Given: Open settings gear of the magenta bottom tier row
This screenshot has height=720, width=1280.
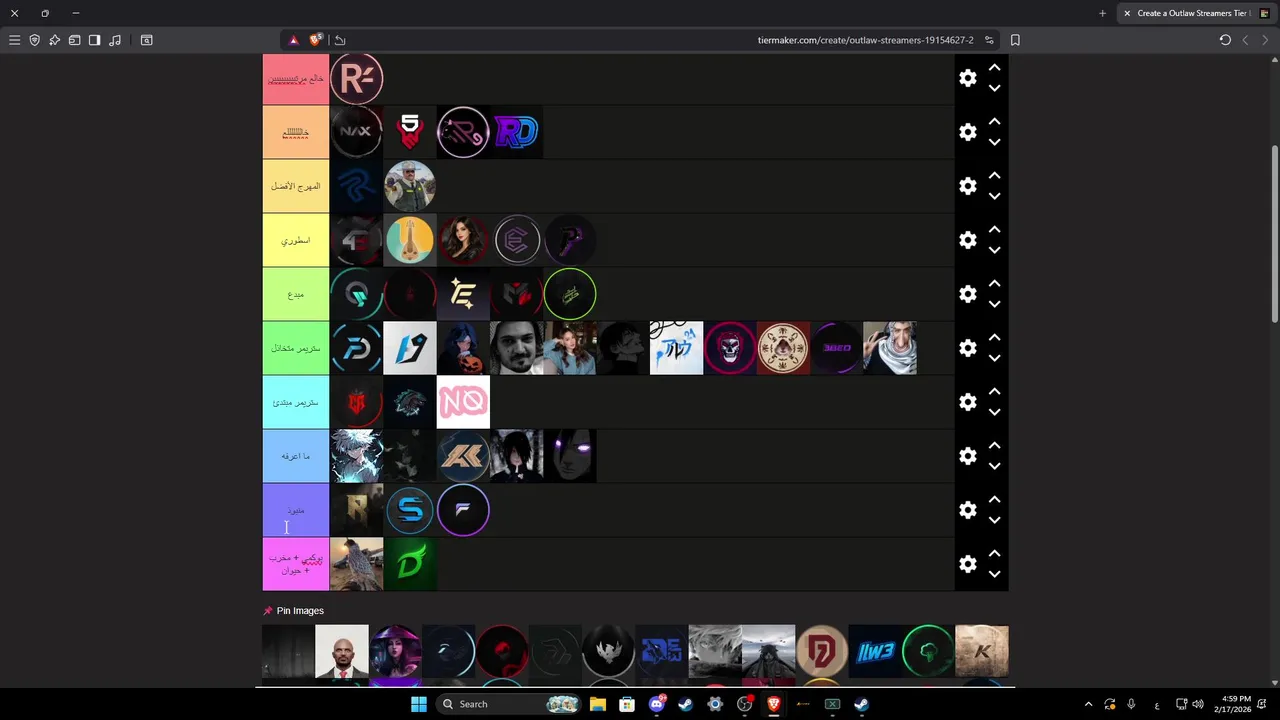Looking at the screenshot, I should [967, 564].
